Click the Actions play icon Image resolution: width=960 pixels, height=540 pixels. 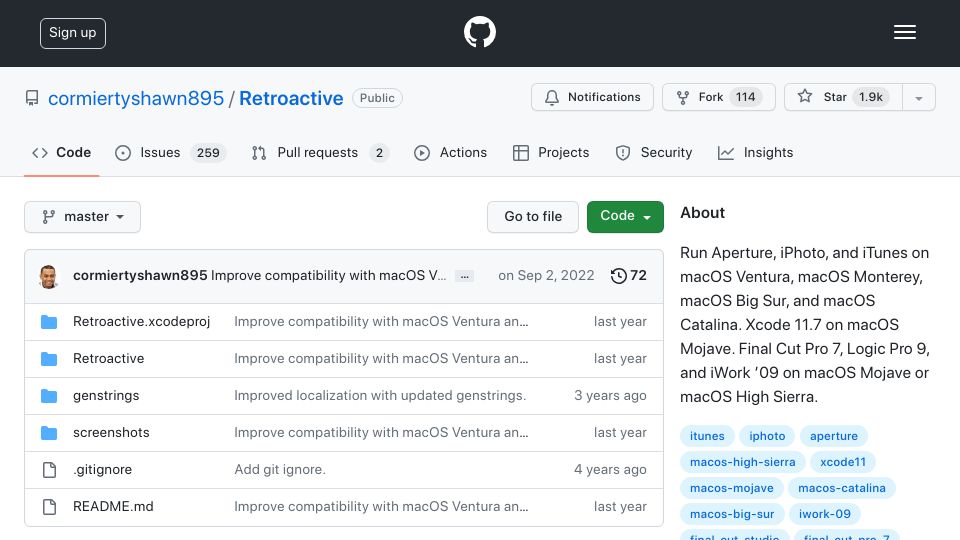pos(422,153)
